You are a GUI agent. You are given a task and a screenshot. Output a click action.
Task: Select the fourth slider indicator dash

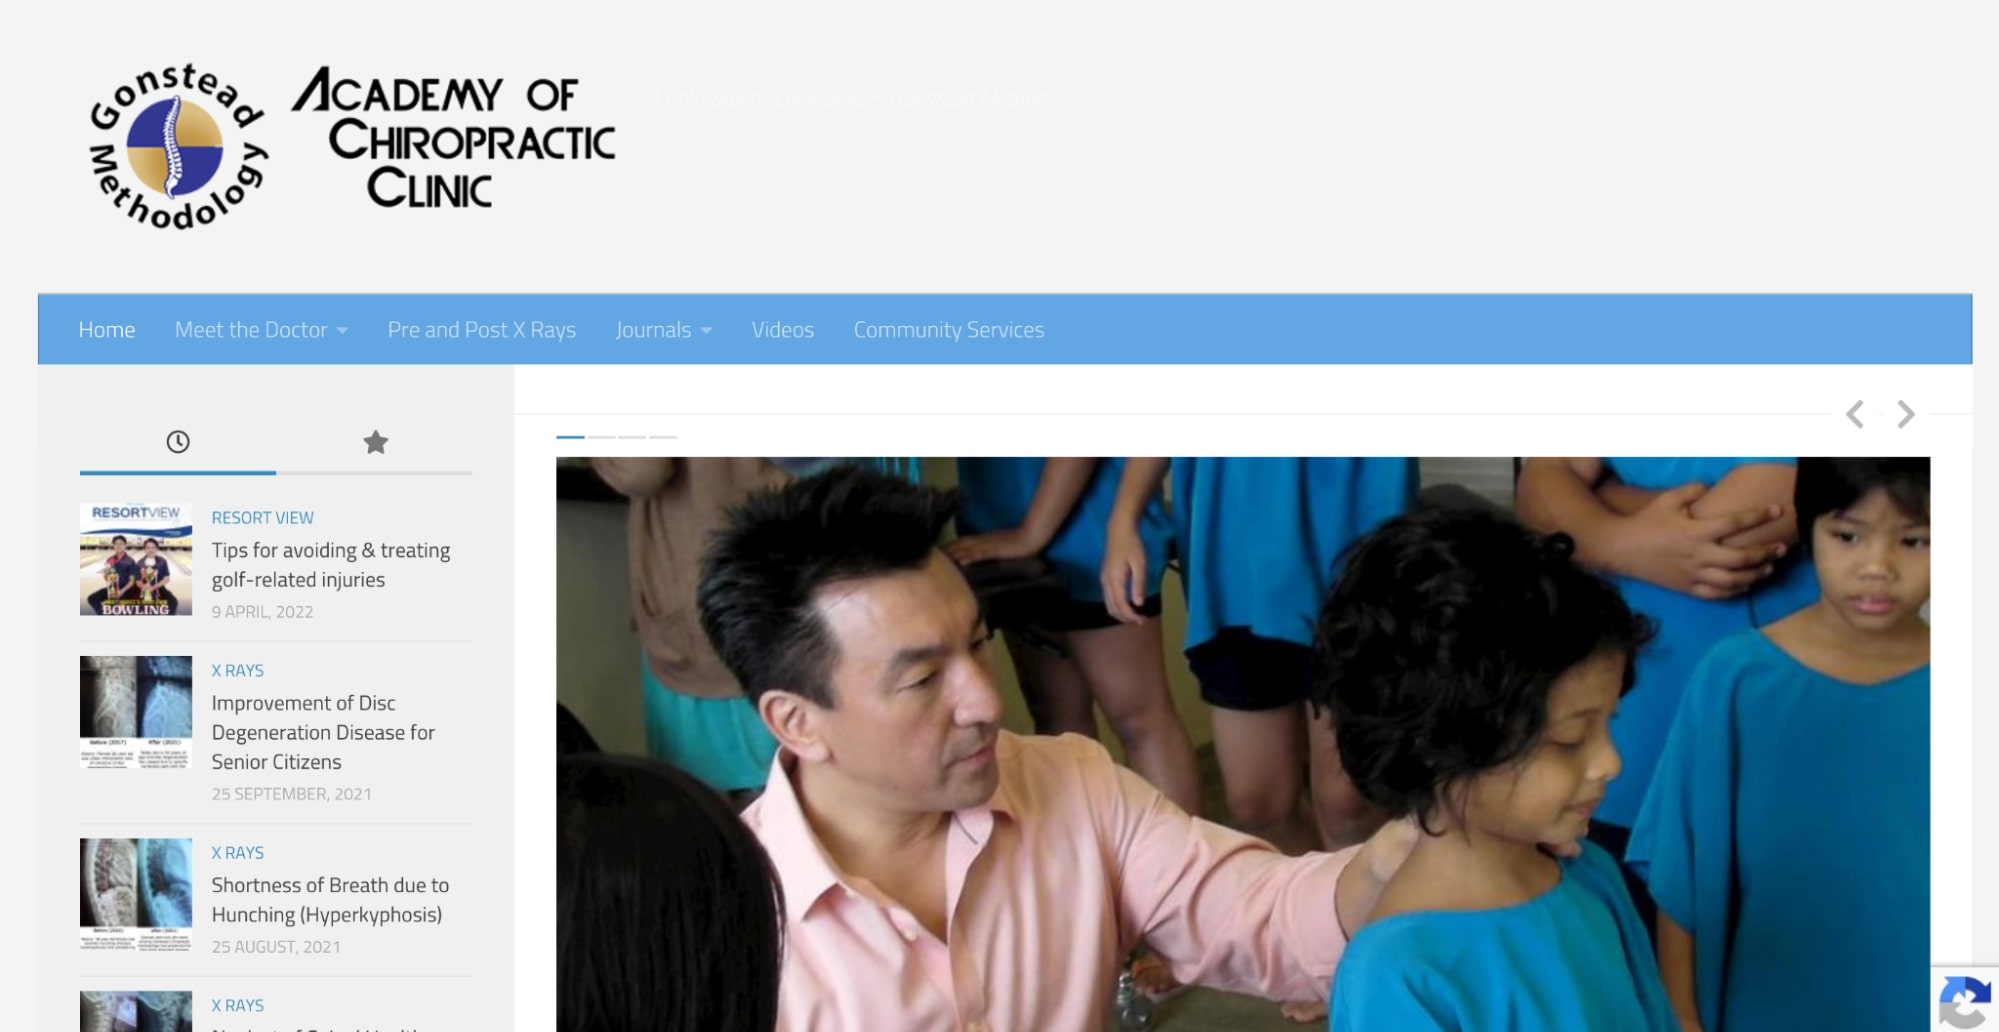(663, 437)
